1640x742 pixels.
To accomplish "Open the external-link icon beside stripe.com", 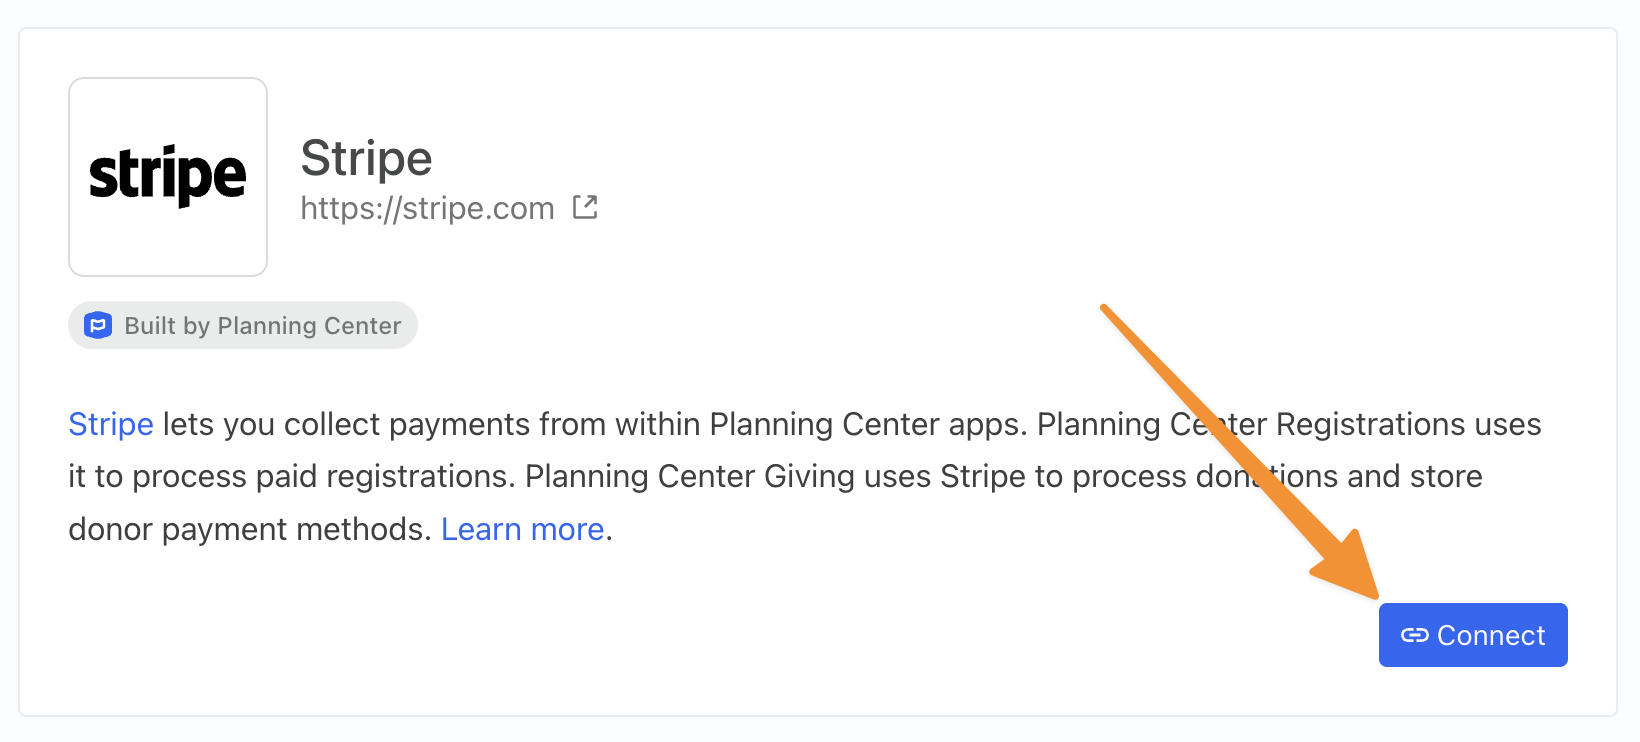I will 585,207.
